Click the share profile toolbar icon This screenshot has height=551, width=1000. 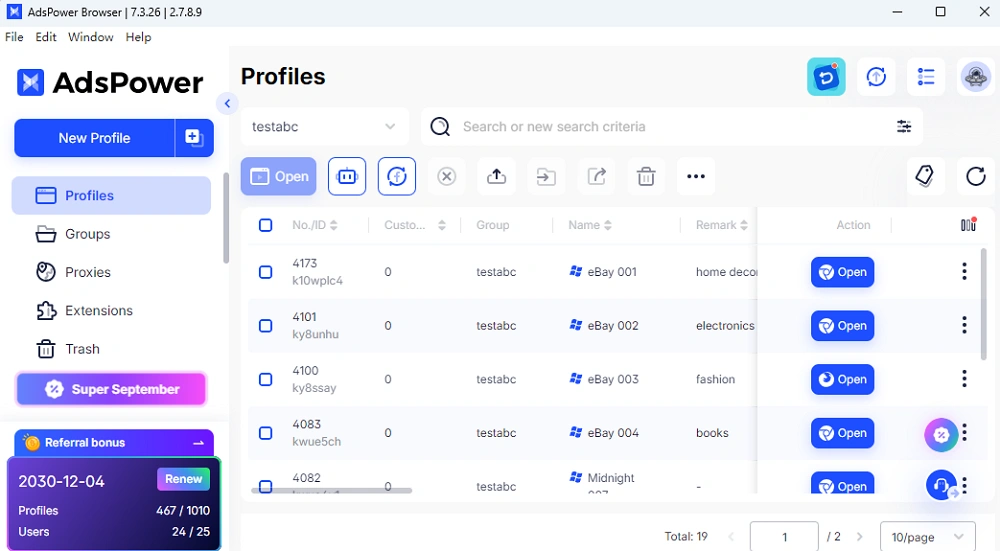pyautogui.click(x=596, y=176)
